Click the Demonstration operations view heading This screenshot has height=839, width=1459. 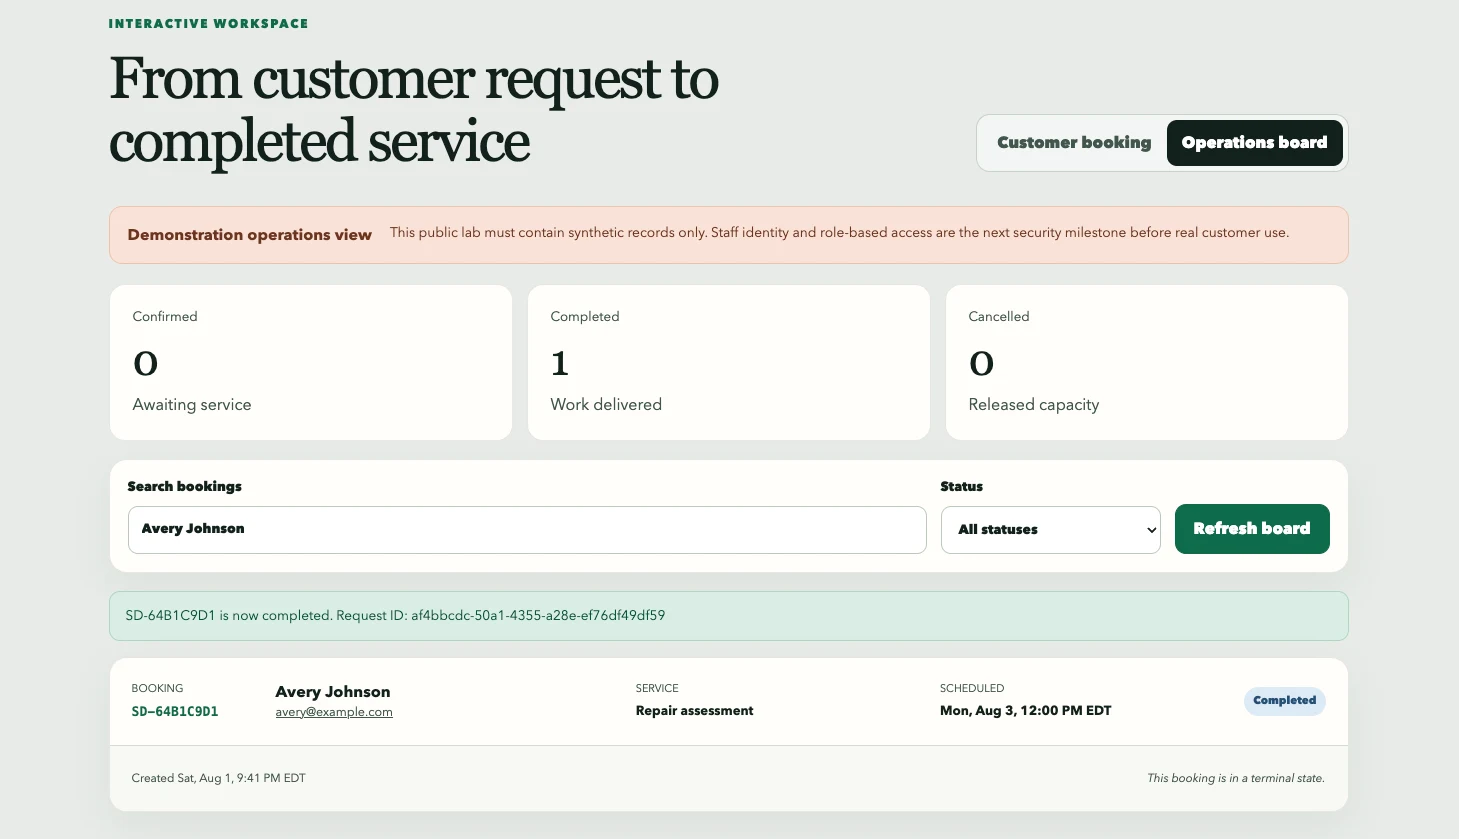point(250,235)
